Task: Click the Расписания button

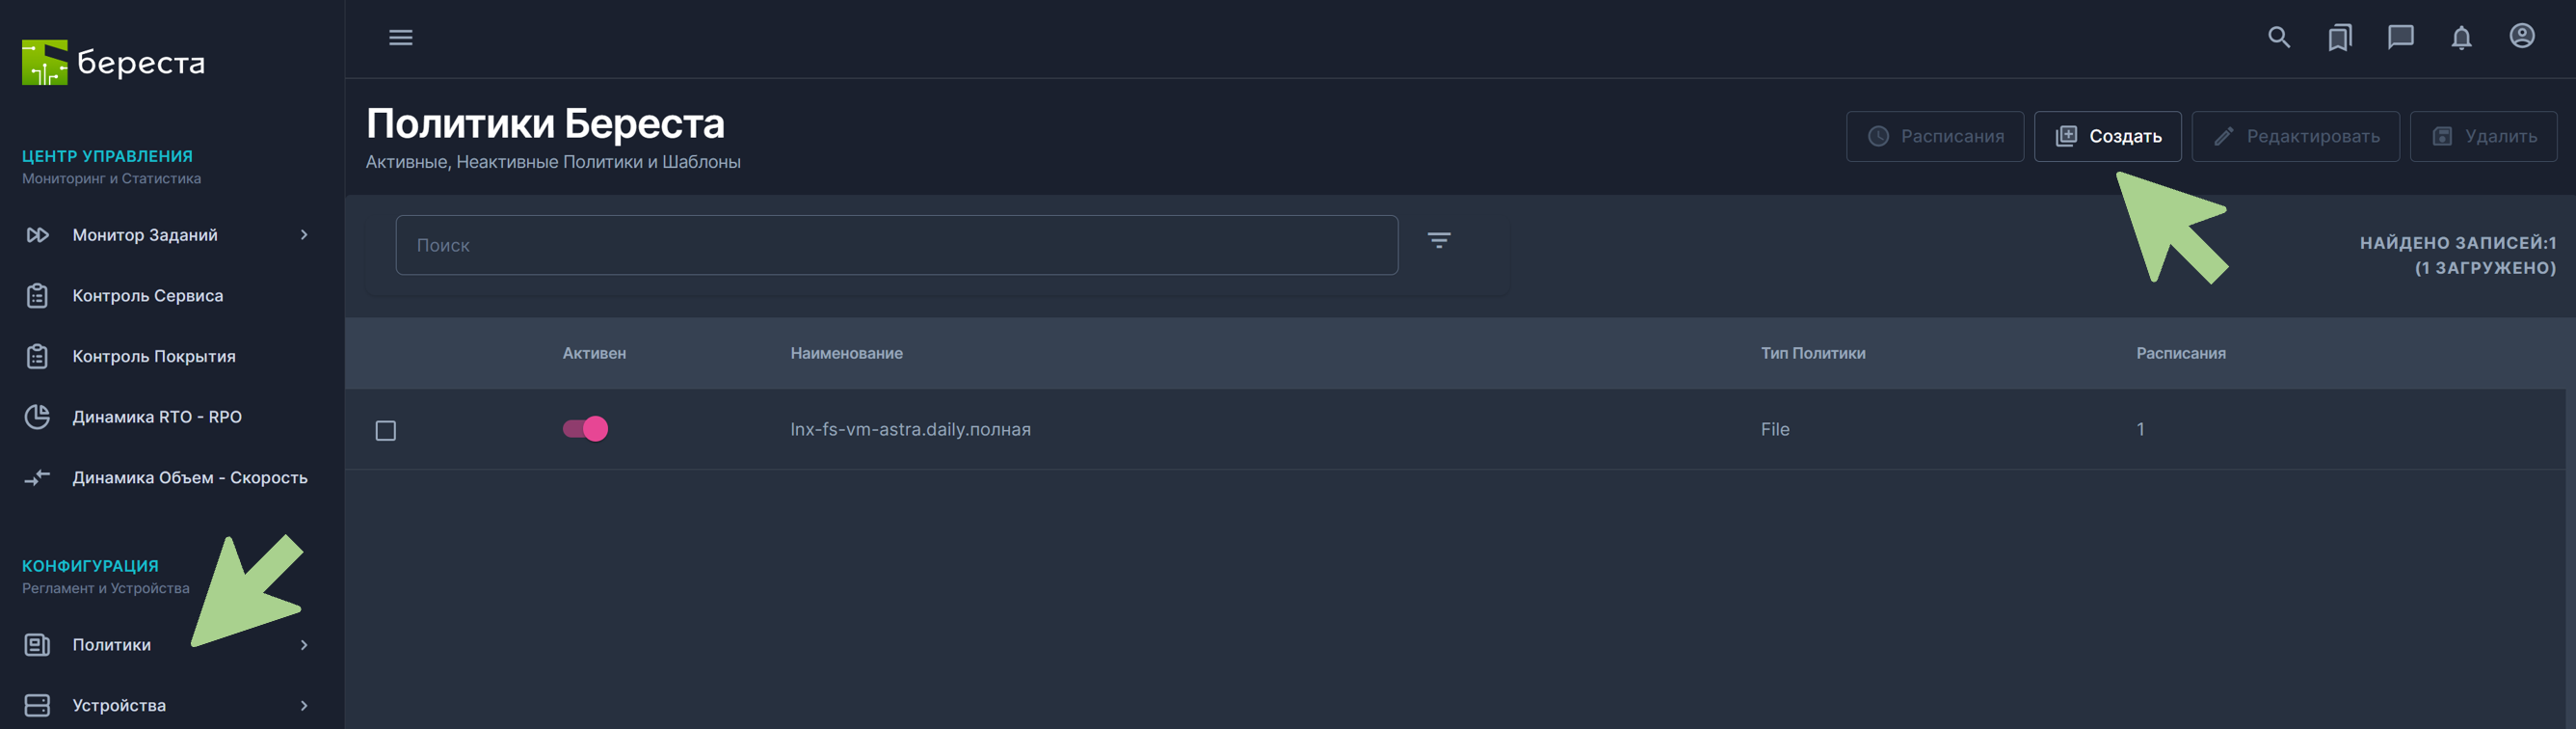Action: 1934,136
